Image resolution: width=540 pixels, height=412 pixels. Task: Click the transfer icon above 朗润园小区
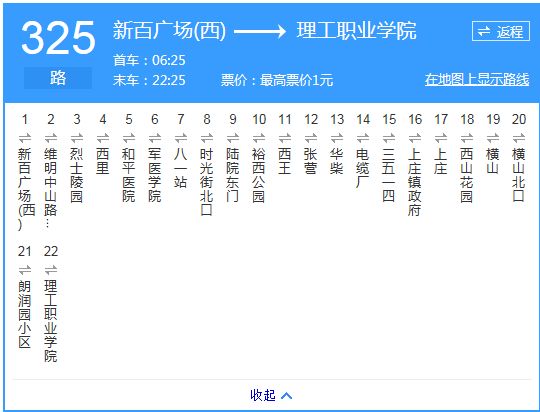[25, 270]
